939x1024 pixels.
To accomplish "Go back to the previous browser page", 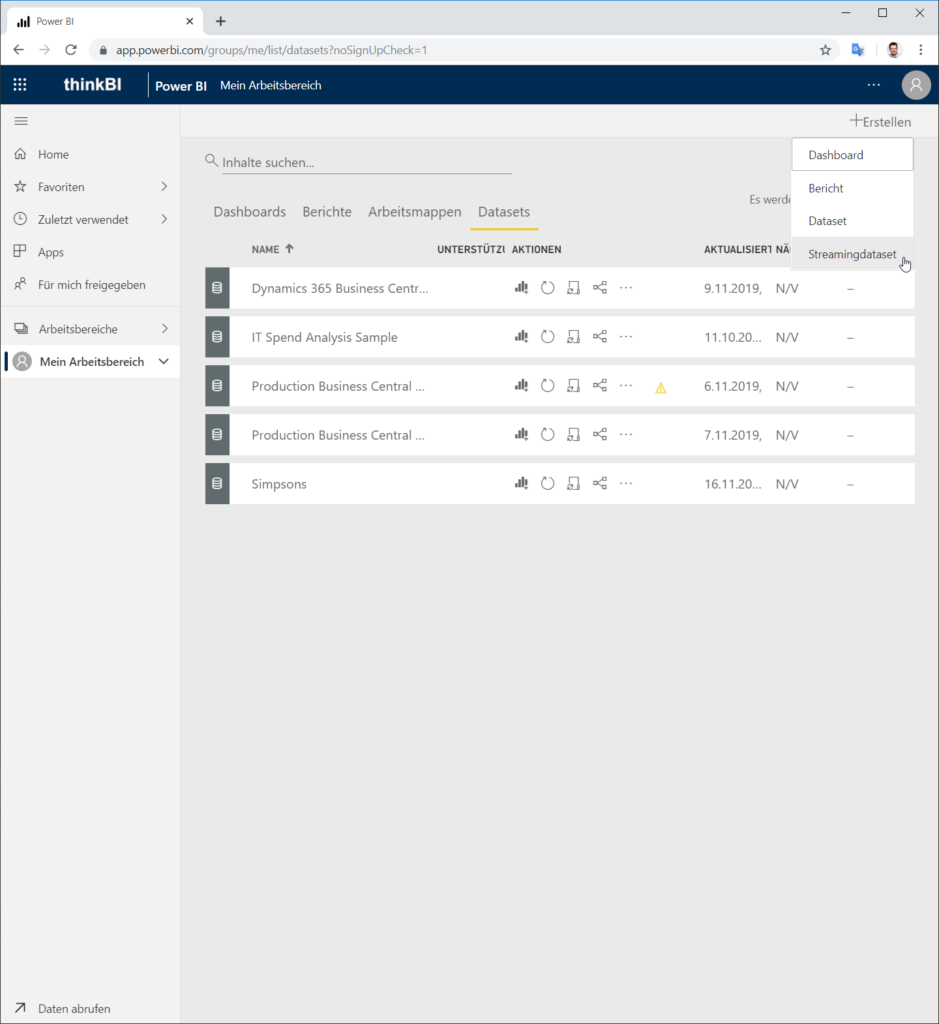I will [x=18, y=50].
